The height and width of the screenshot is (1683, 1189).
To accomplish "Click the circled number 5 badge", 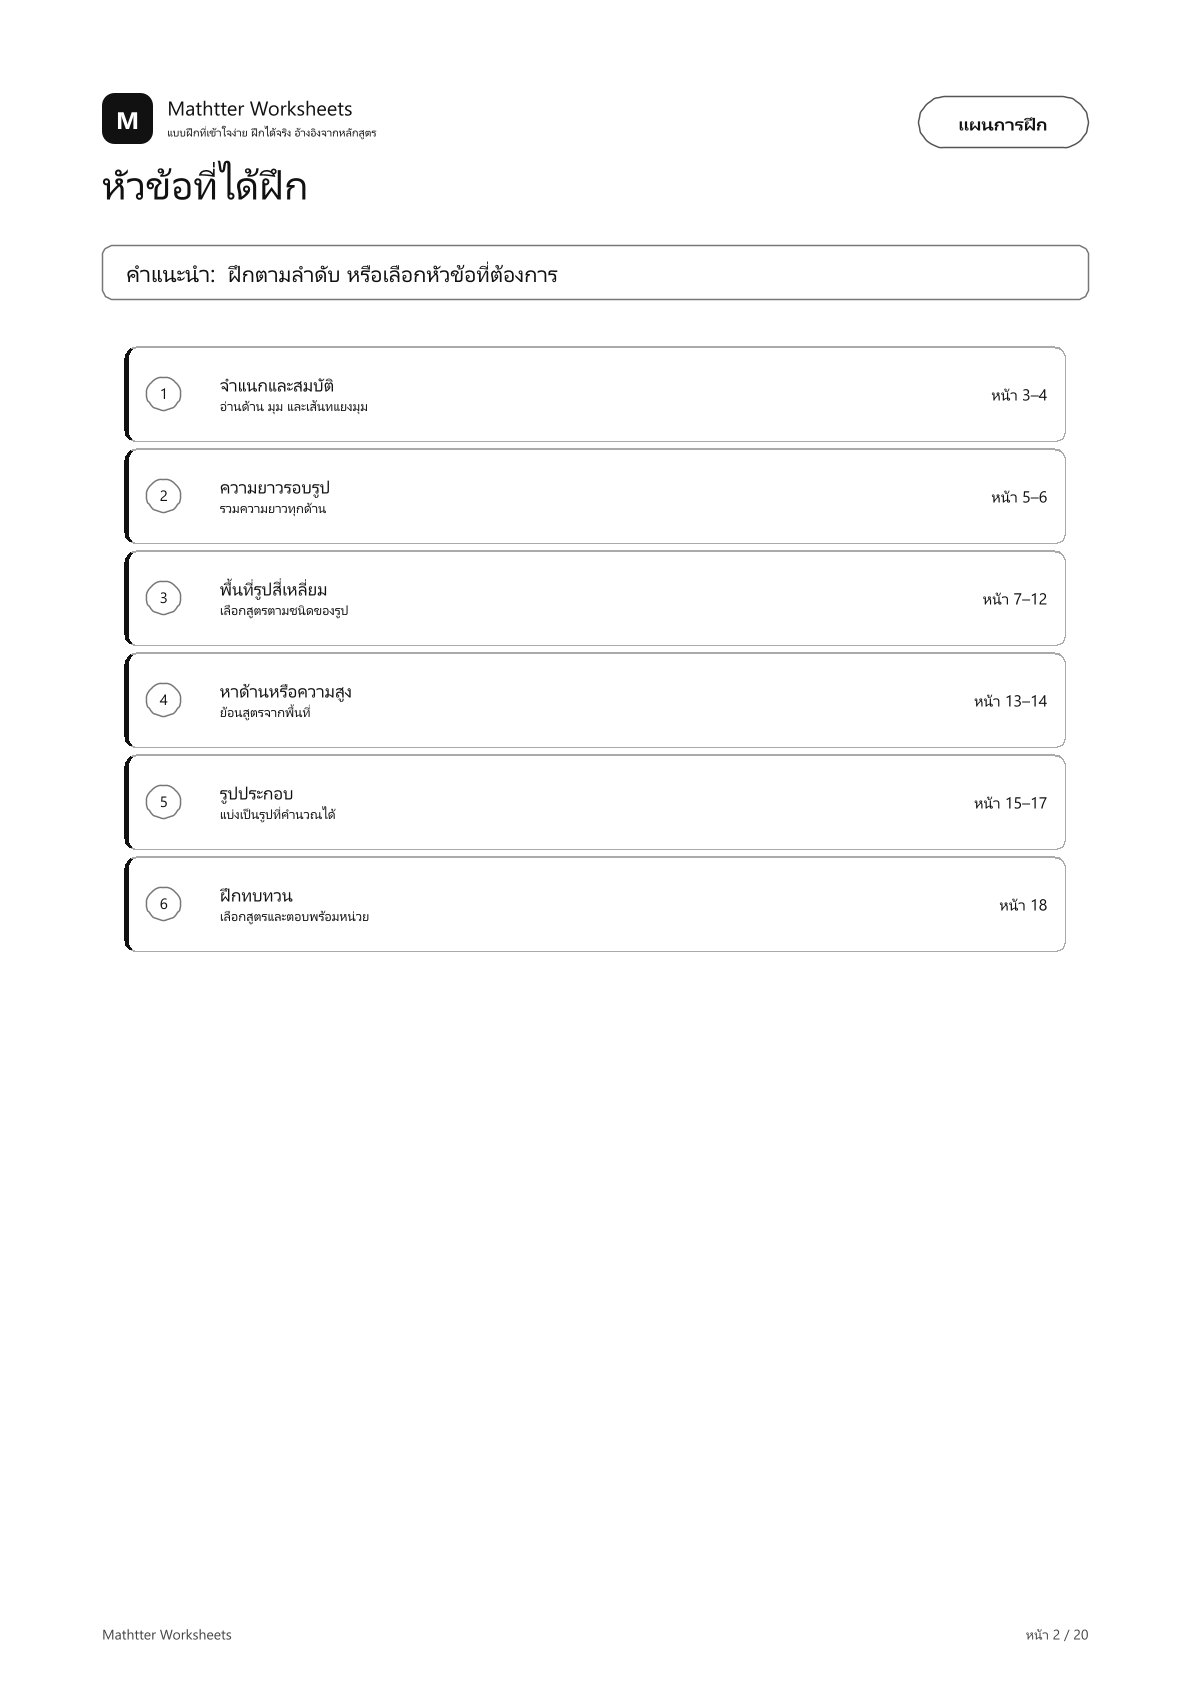I will click(x=164, y=802).
